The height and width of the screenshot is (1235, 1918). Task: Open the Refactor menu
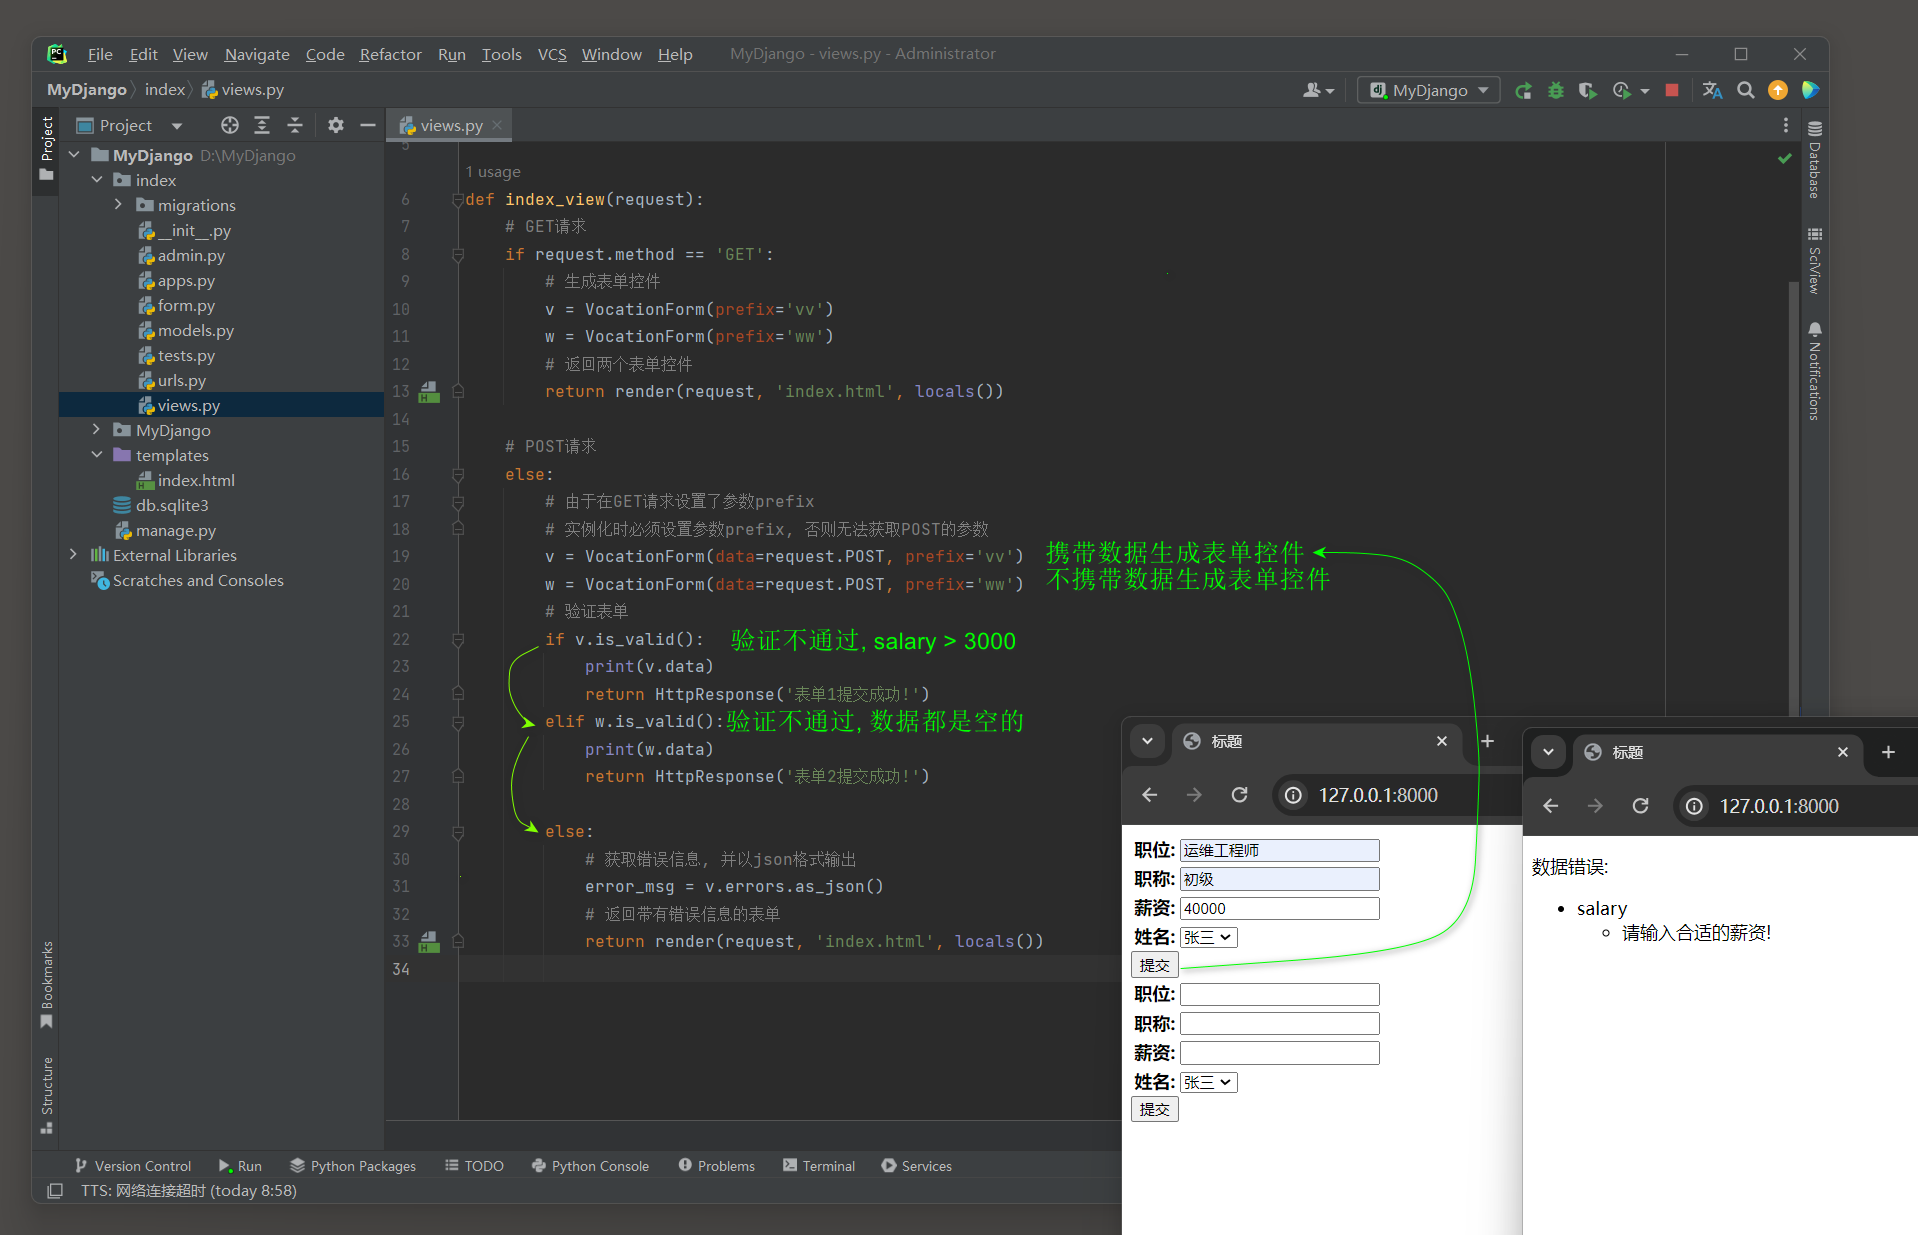point(390,54)
